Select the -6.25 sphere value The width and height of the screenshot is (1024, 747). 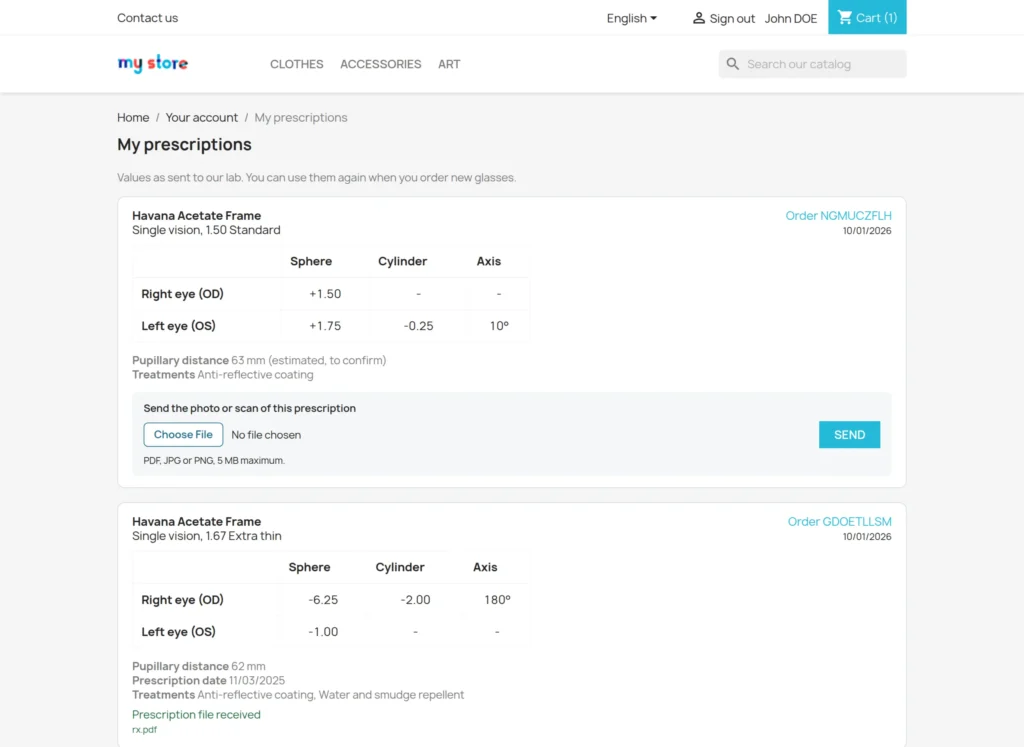(323, 600)
